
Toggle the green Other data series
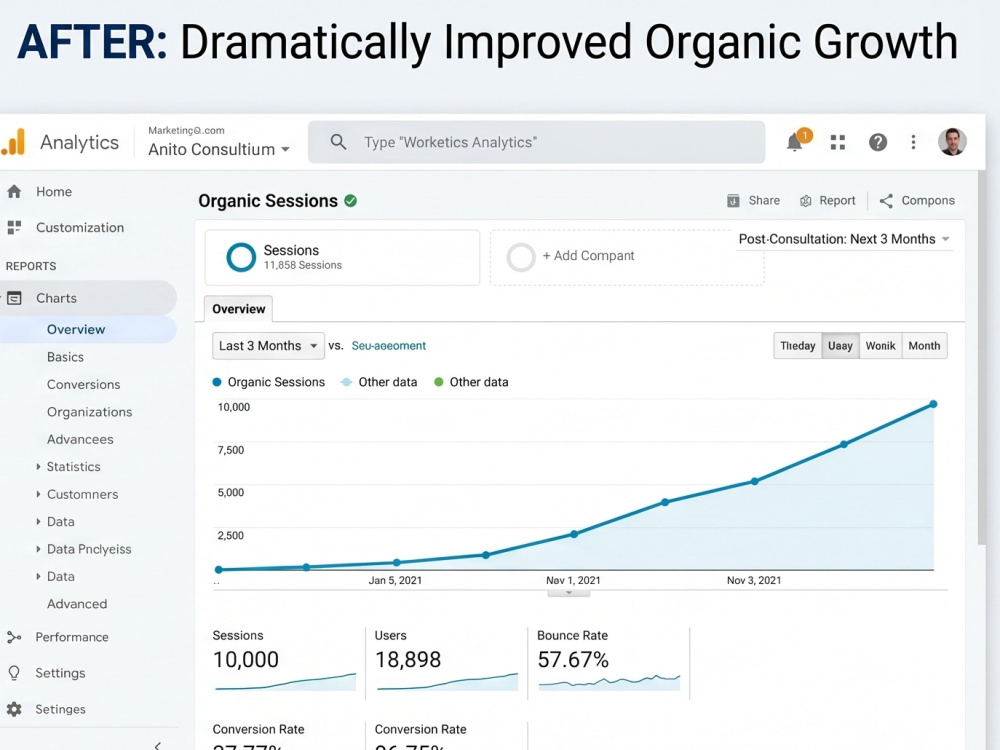pos(471,382)
